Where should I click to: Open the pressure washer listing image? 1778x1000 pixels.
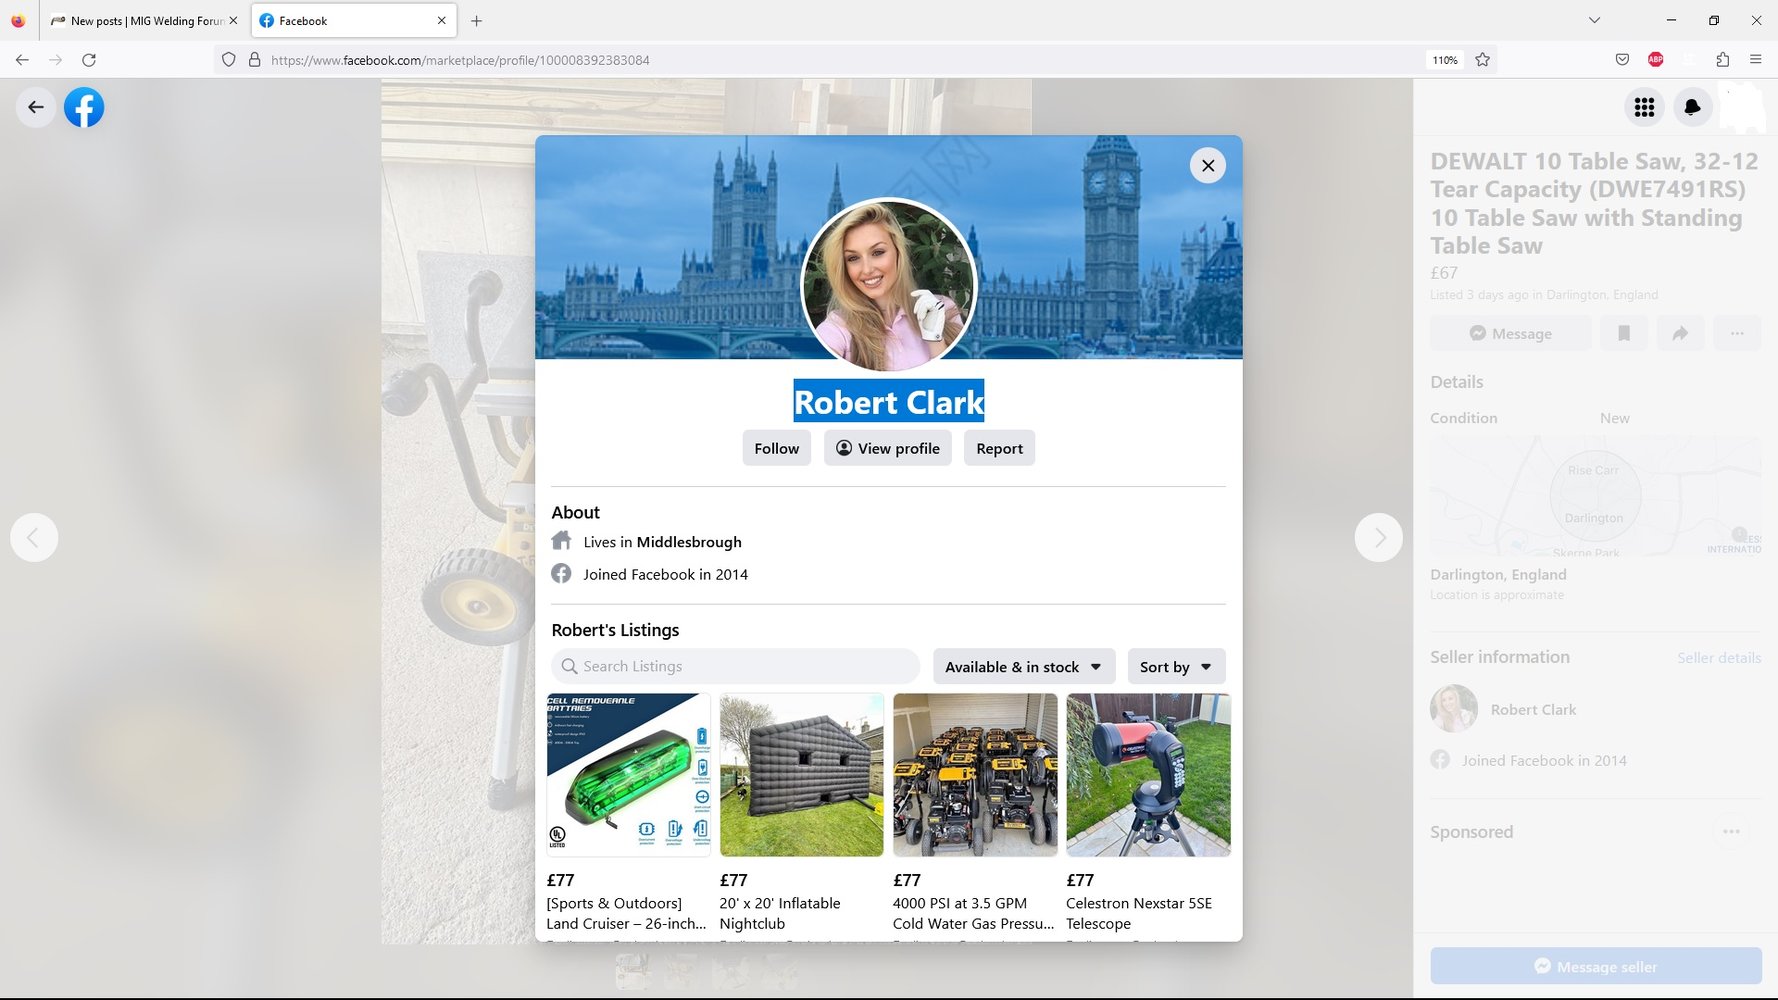tap(975, 775)
